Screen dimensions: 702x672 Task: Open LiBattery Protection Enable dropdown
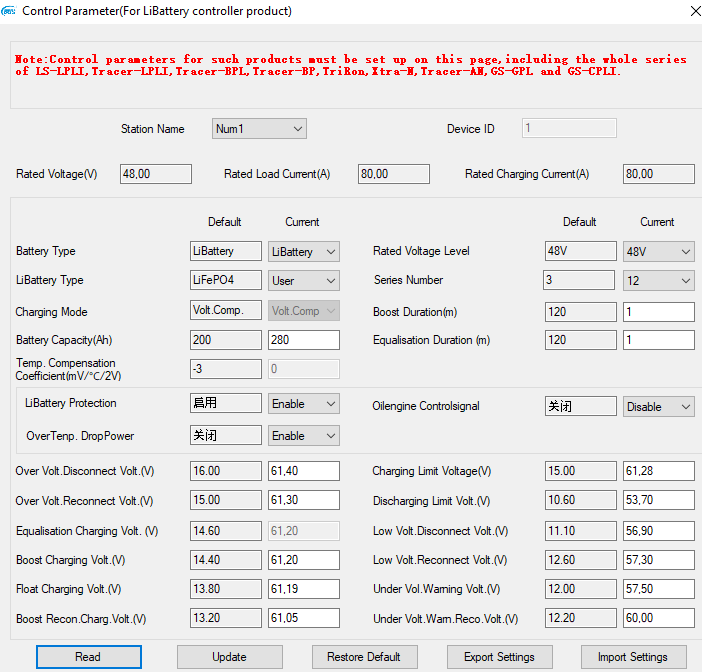pos(304,404)
